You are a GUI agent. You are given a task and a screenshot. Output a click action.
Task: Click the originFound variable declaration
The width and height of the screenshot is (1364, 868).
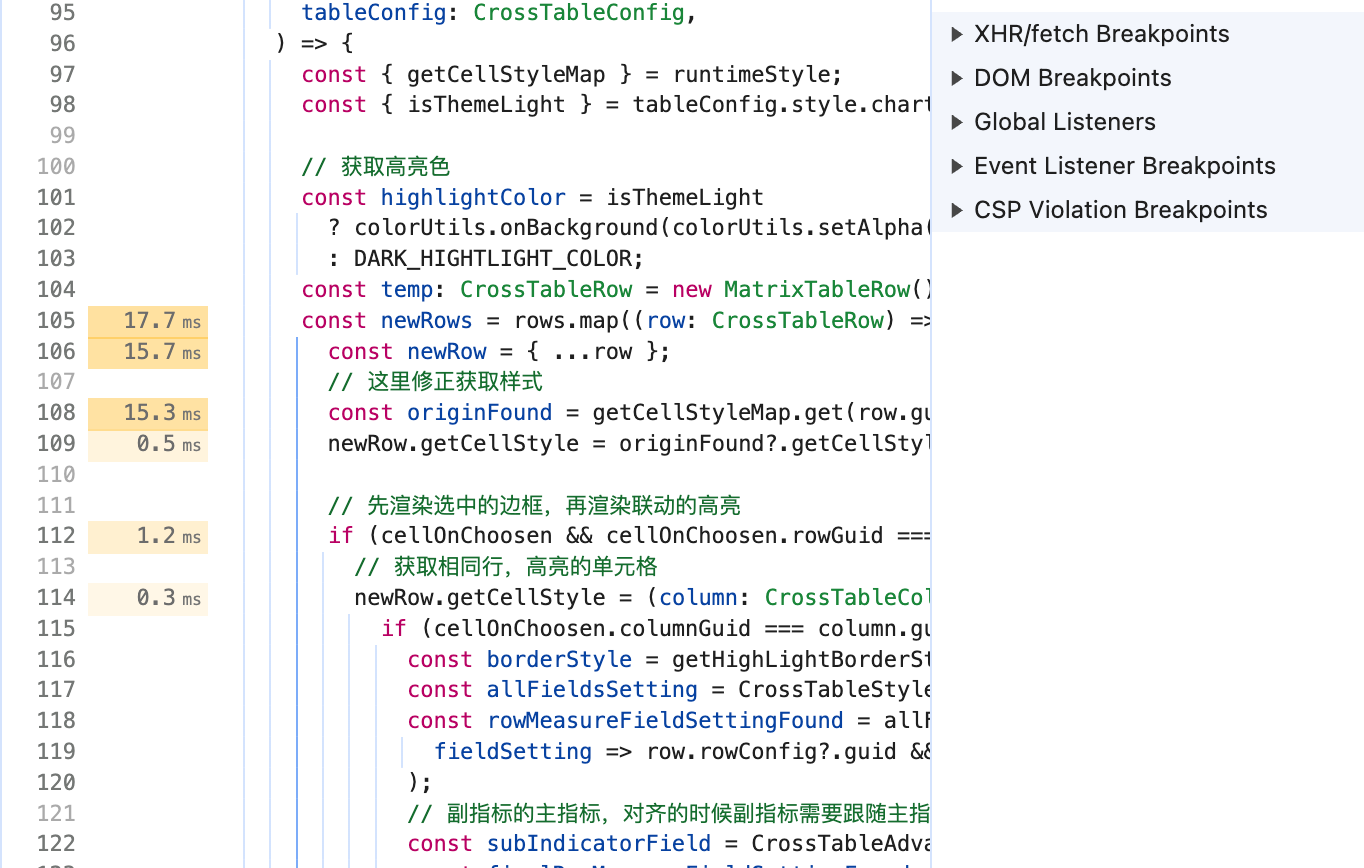click(x=480, y=412)
